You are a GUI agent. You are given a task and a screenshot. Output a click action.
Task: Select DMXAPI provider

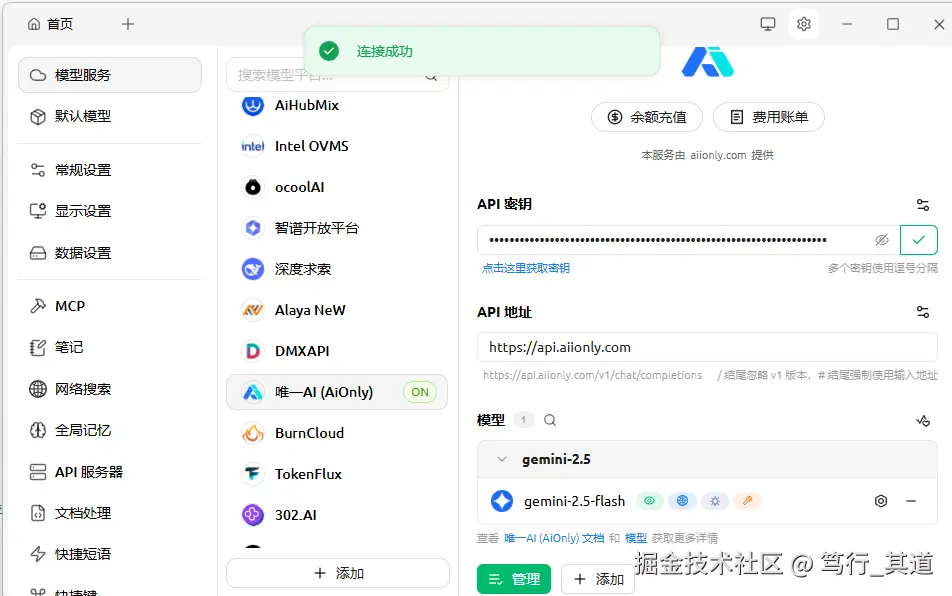[337, 351]
